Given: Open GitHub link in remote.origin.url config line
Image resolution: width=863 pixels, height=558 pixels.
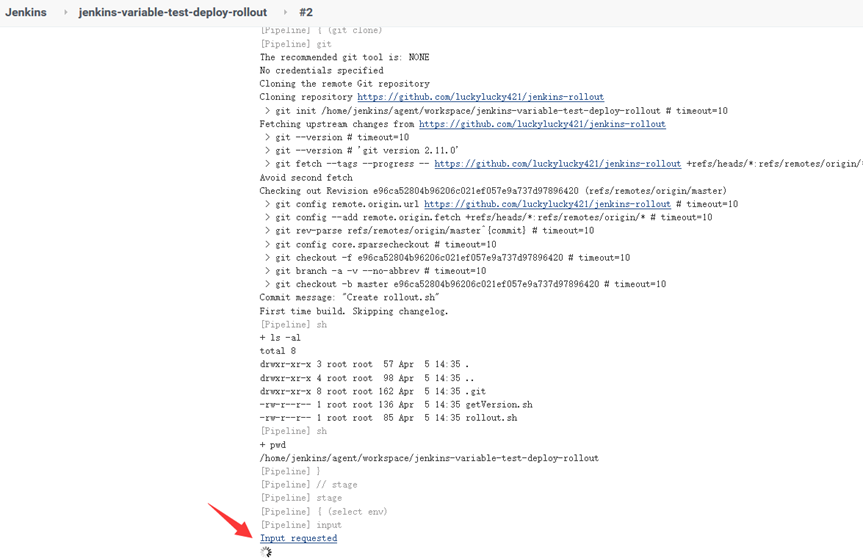Looking at the screenshot, I should click(x=547, y=204).
